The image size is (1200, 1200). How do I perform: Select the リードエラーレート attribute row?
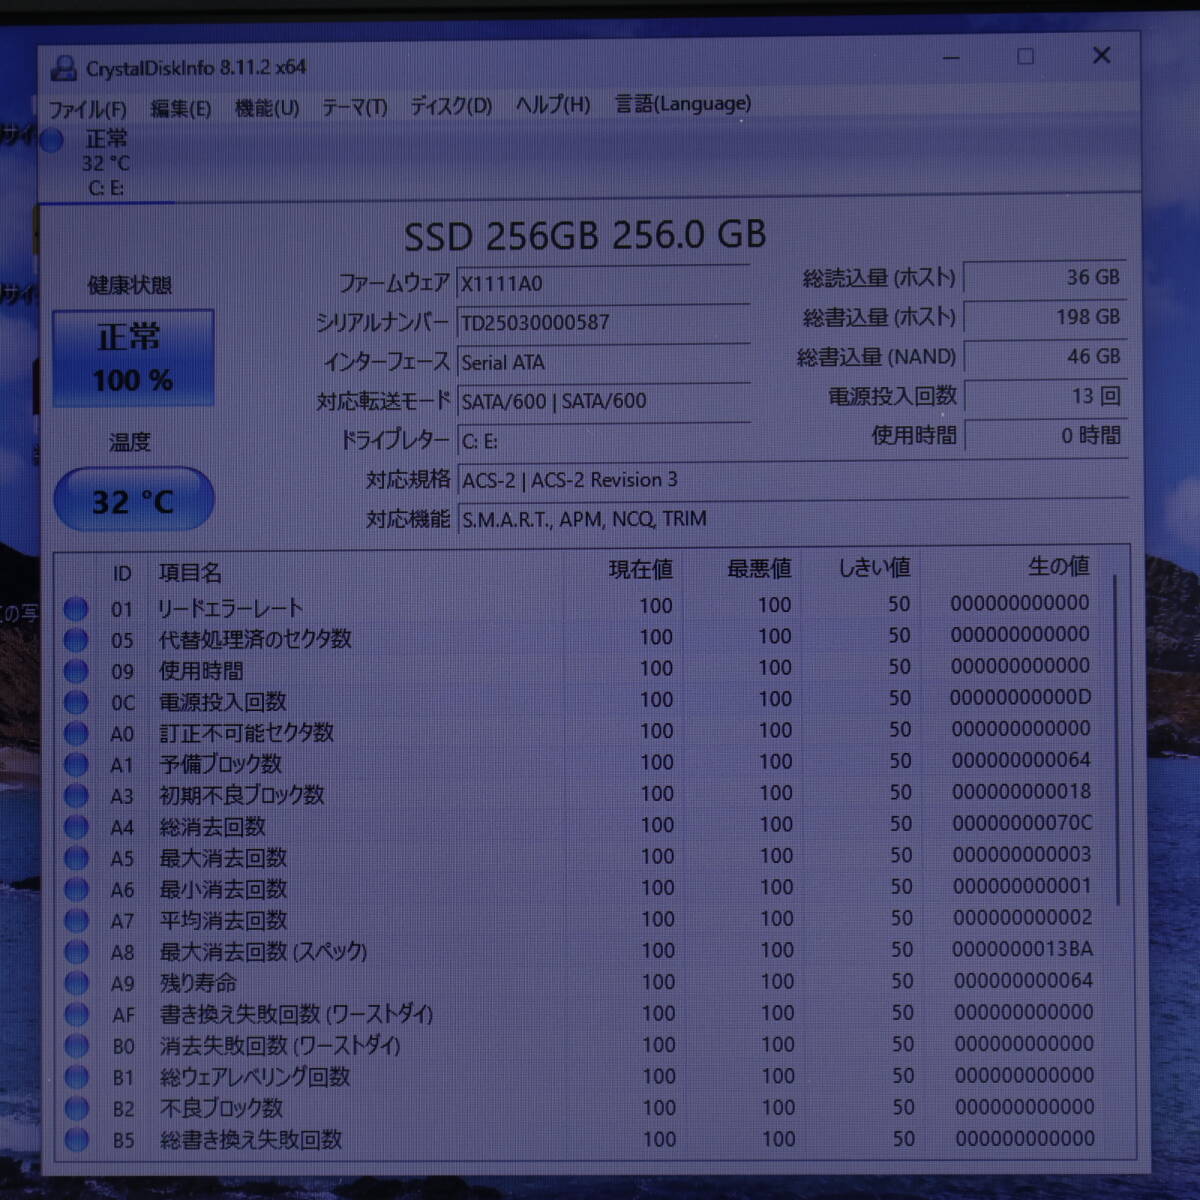click(x=580, y=607)
